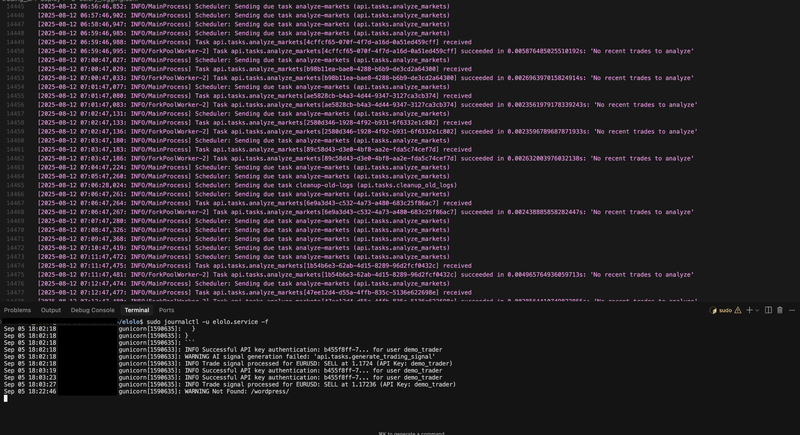The width and height of the screenshot is (800, 435).
Task: Click the sudo terminal shell icon
Action: coord(714,310)
